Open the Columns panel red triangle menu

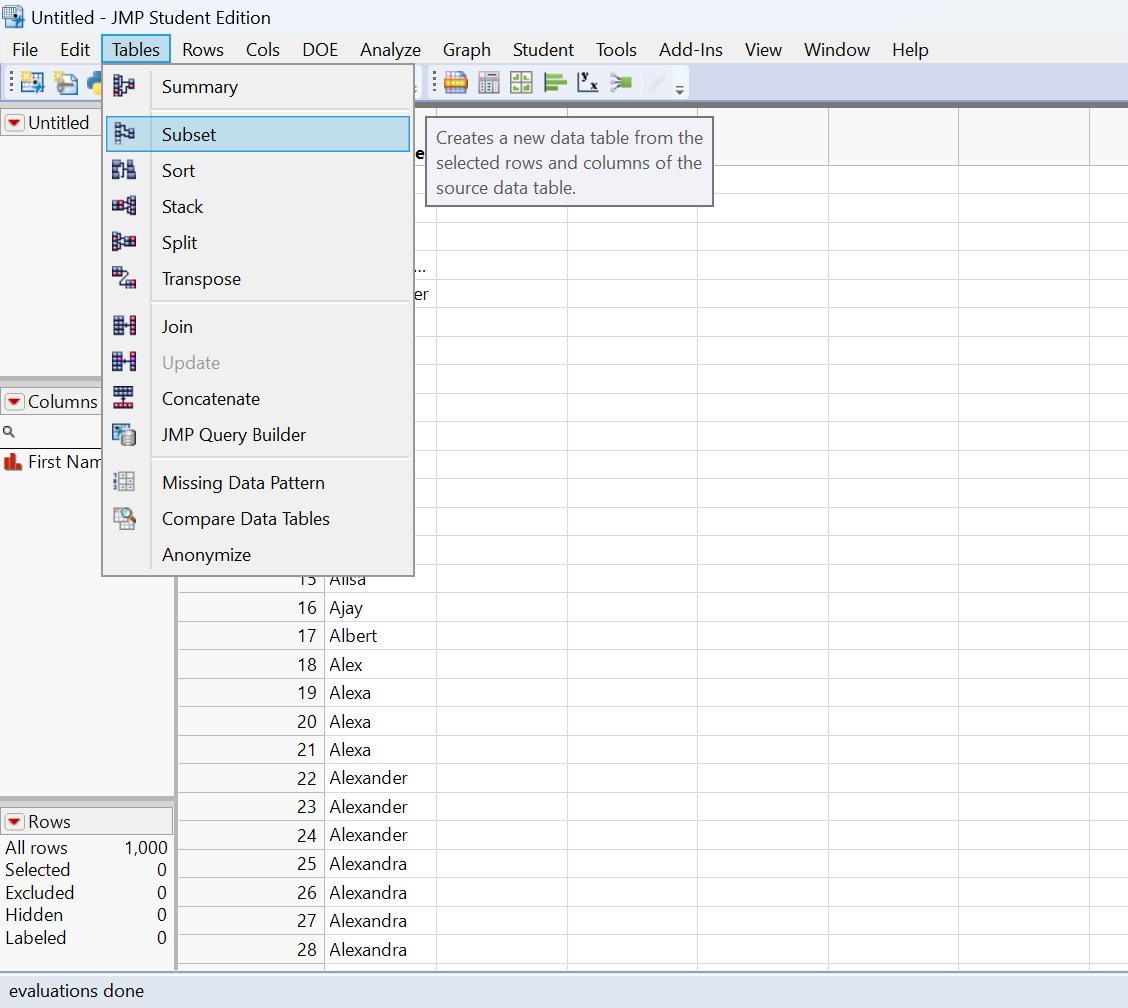point(15,402)
